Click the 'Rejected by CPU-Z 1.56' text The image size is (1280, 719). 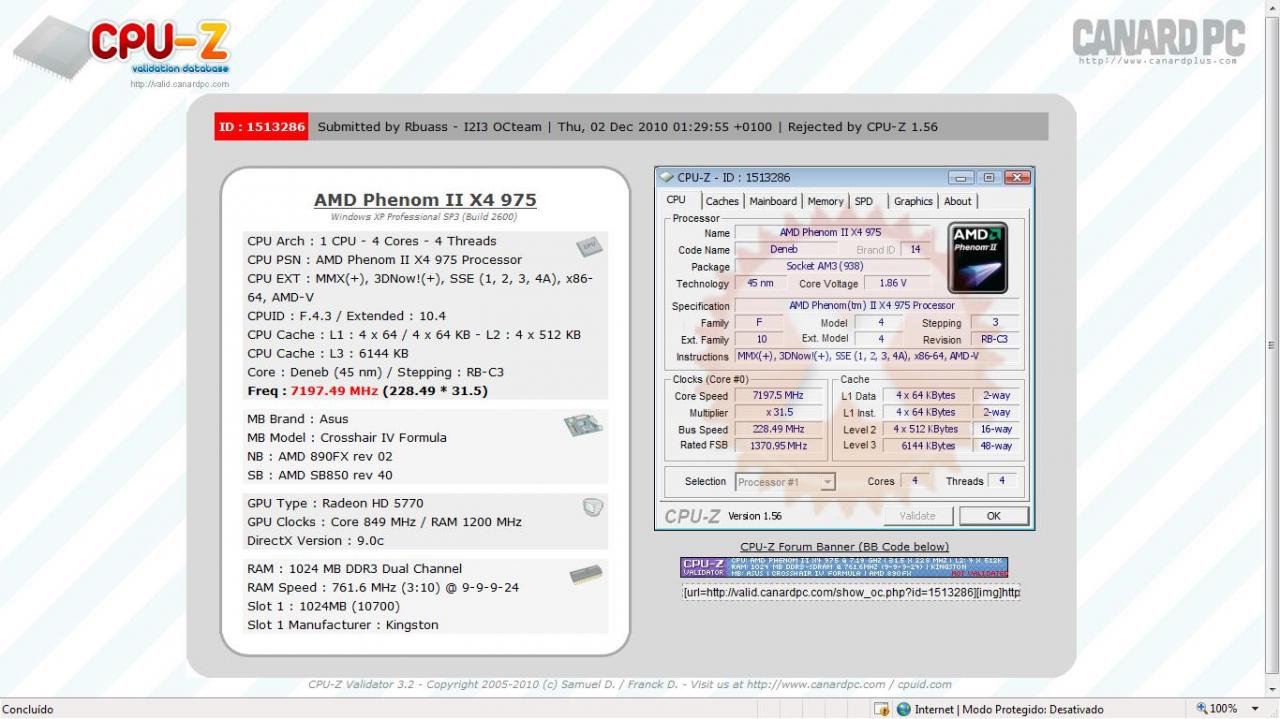863,127
